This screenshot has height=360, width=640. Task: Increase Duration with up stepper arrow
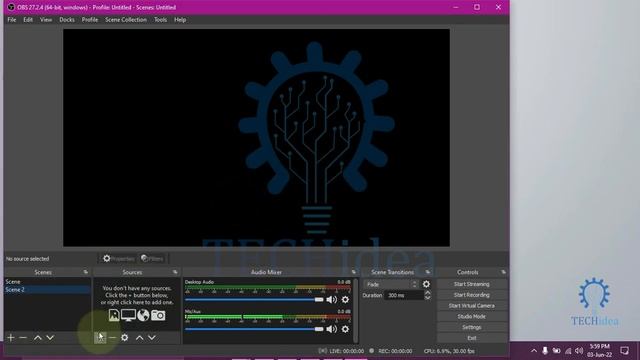click(x=427, y=293)
